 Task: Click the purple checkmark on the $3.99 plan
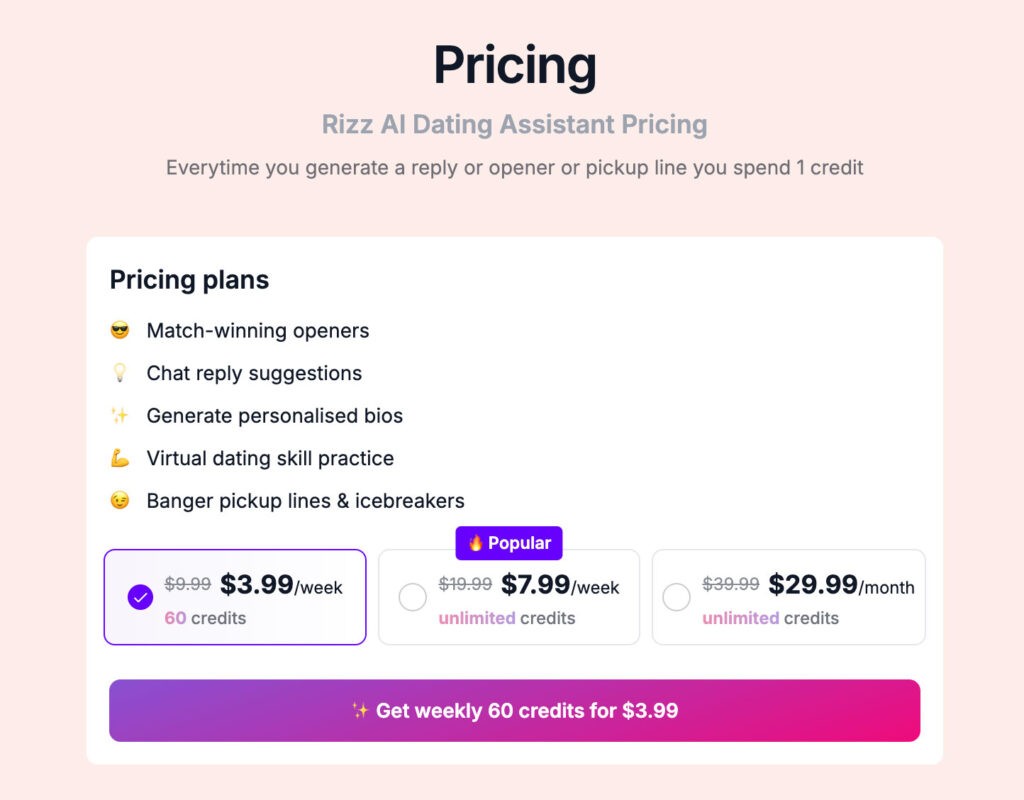pyautogui.click(x=140, y=597)
